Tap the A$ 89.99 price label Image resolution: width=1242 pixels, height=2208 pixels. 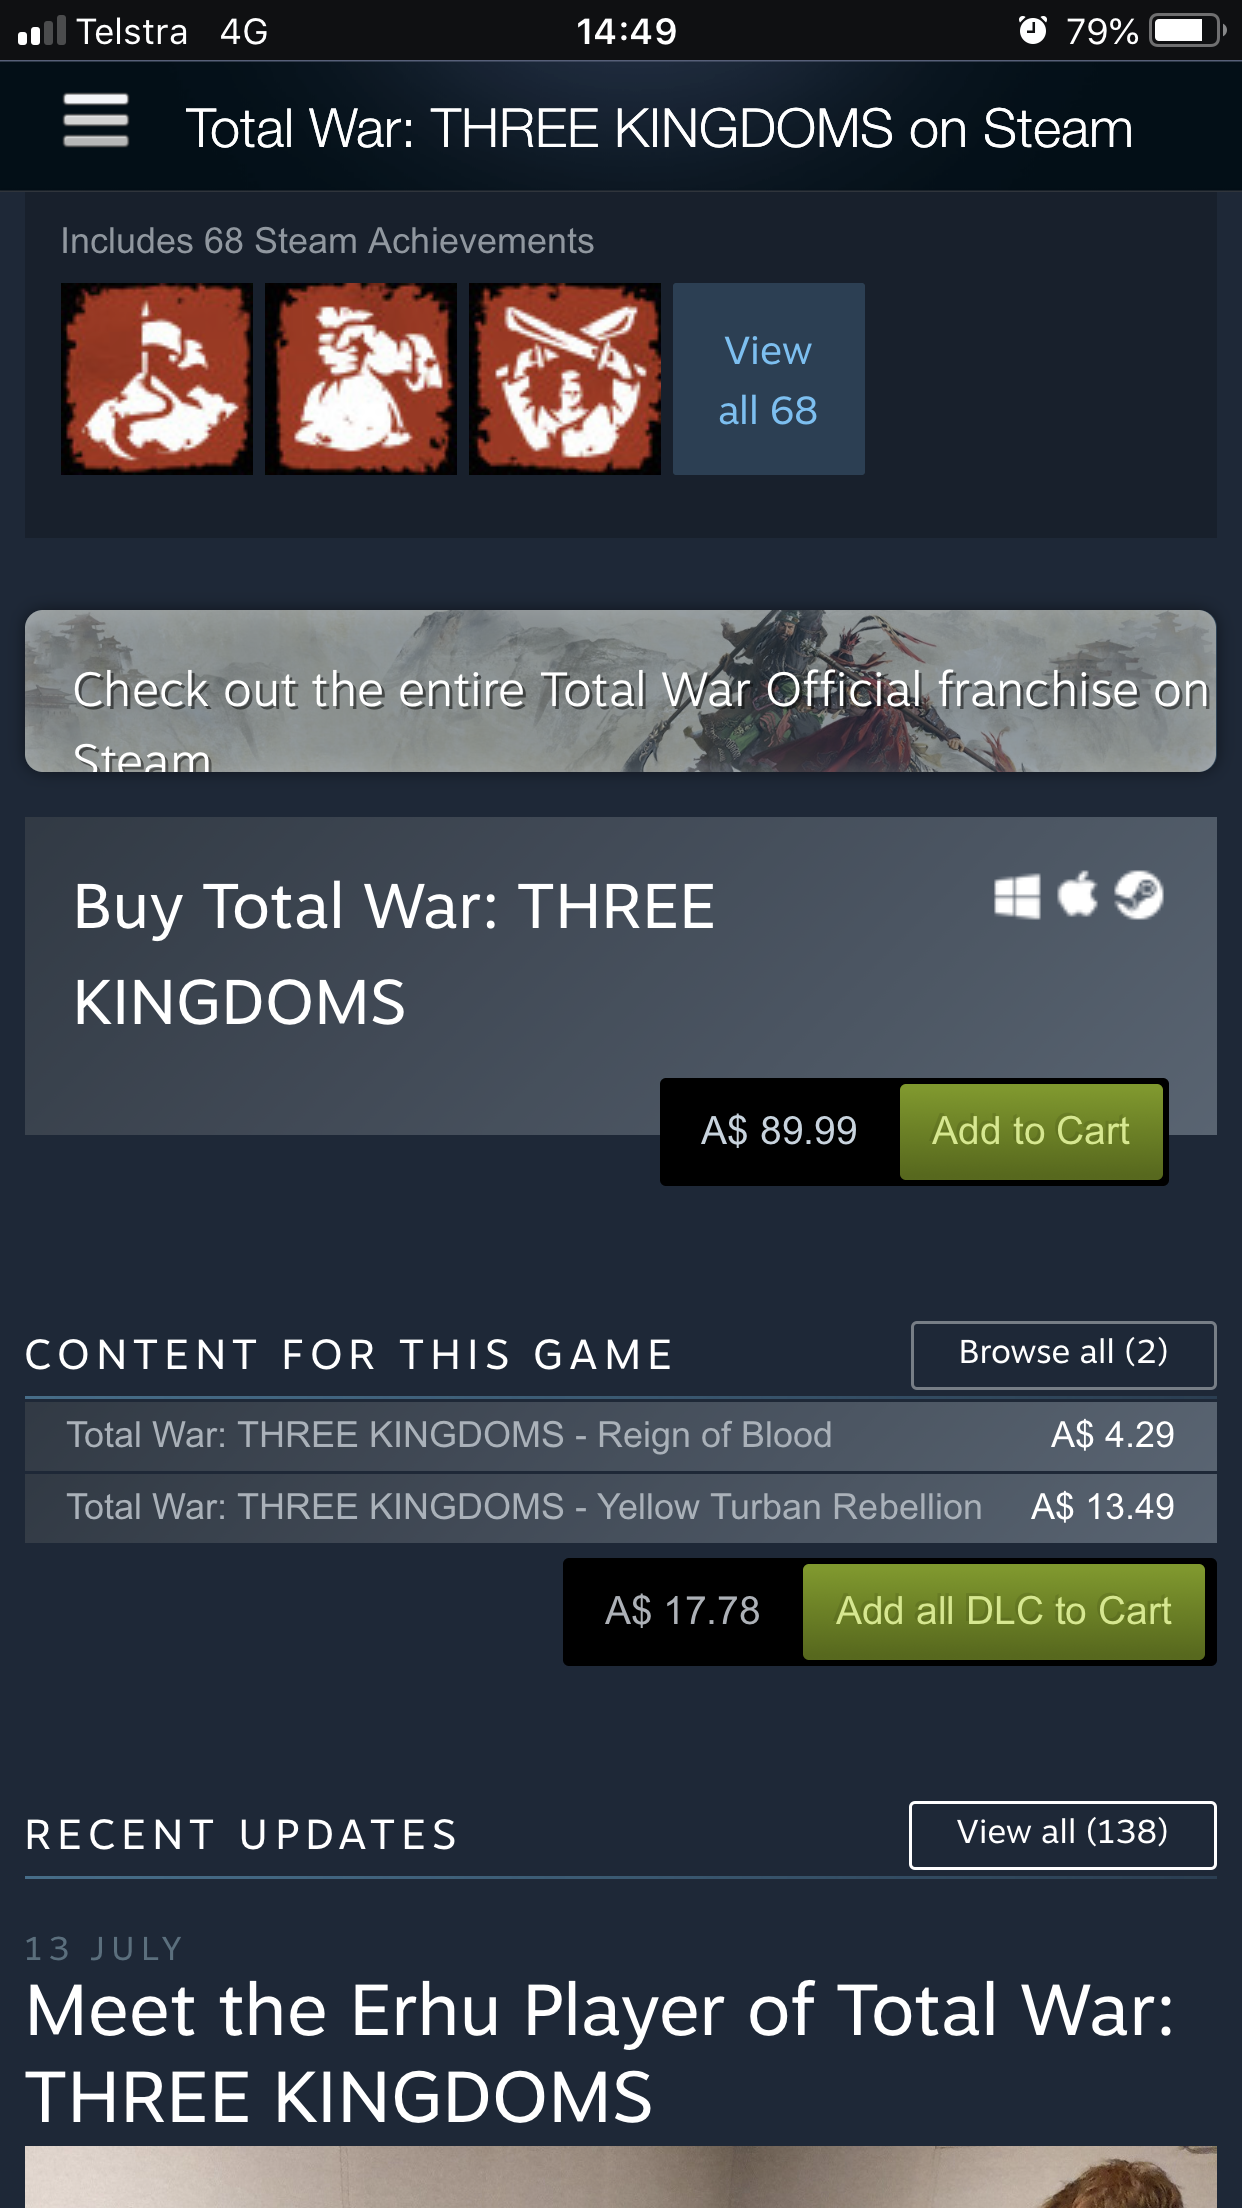tap(779, 1131)
